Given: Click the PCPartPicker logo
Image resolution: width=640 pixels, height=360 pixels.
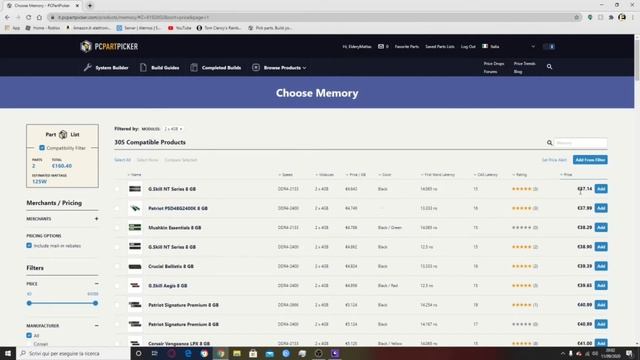Looking at the screenshot, I should click(x=109, y=47).
